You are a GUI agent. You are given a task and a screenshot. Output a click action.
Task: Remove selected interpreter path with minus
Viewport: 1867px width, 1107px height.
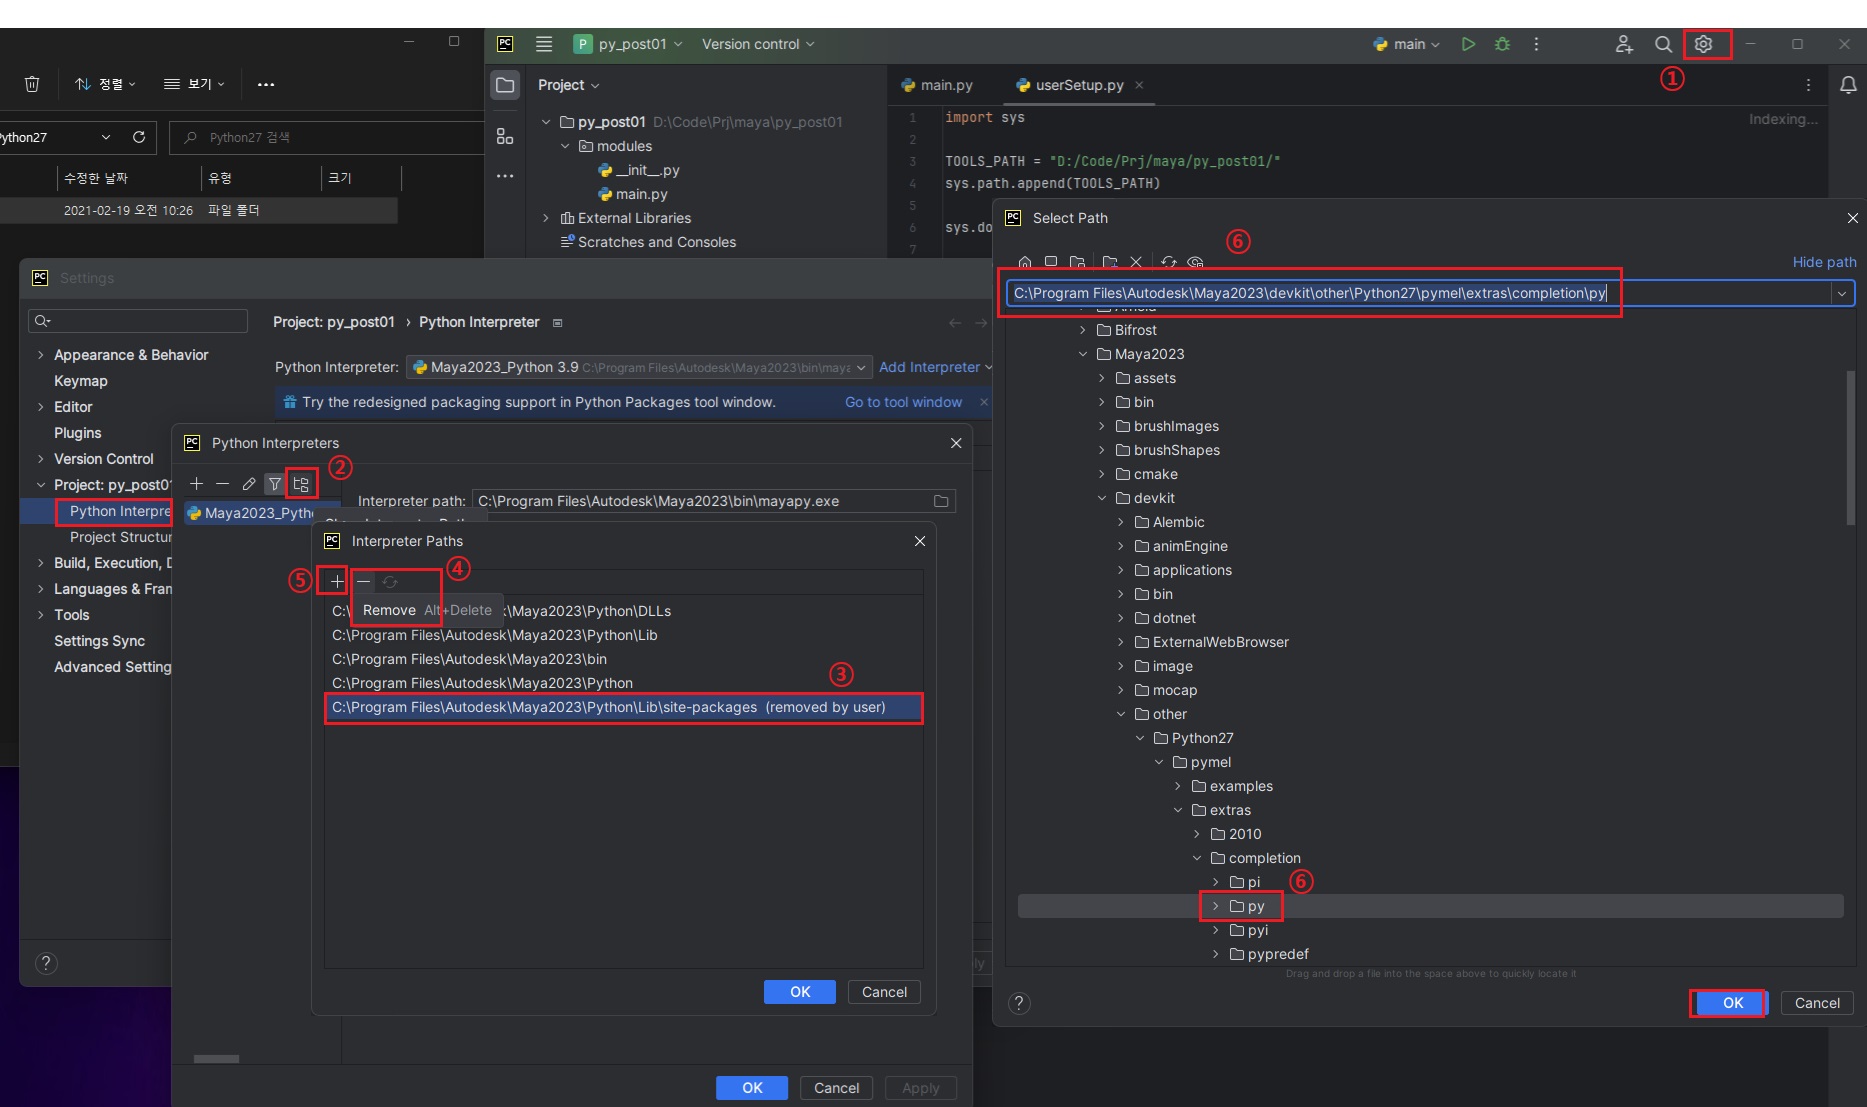tap(363, 581)
